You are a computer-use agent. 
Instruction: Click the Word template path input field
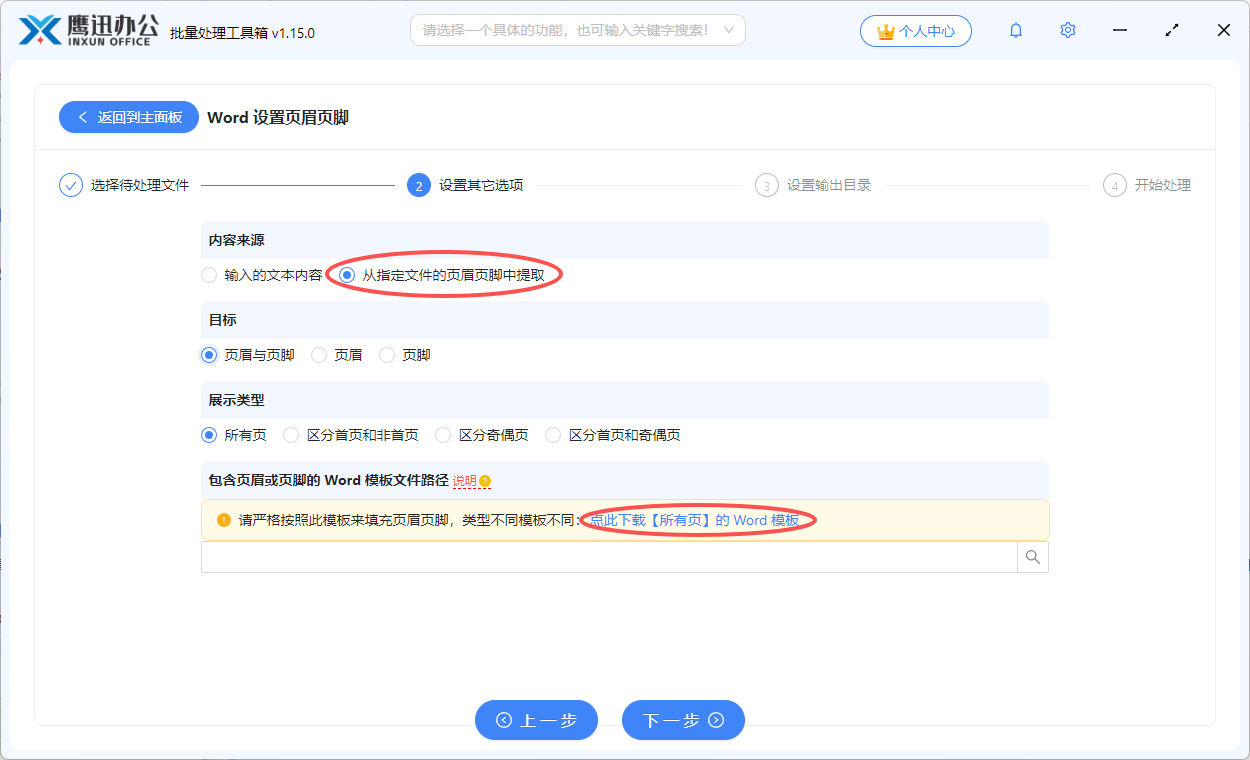pyautogui.click(x=609, y=557)
